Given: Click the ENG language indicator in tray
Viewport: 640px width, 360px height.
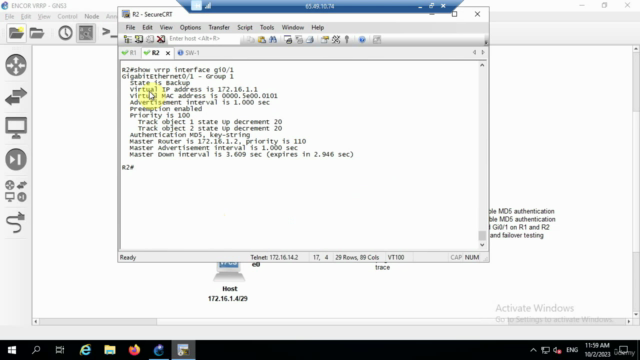Looking at the screenshot, I should pyautogui.click(x=572, y=350).
